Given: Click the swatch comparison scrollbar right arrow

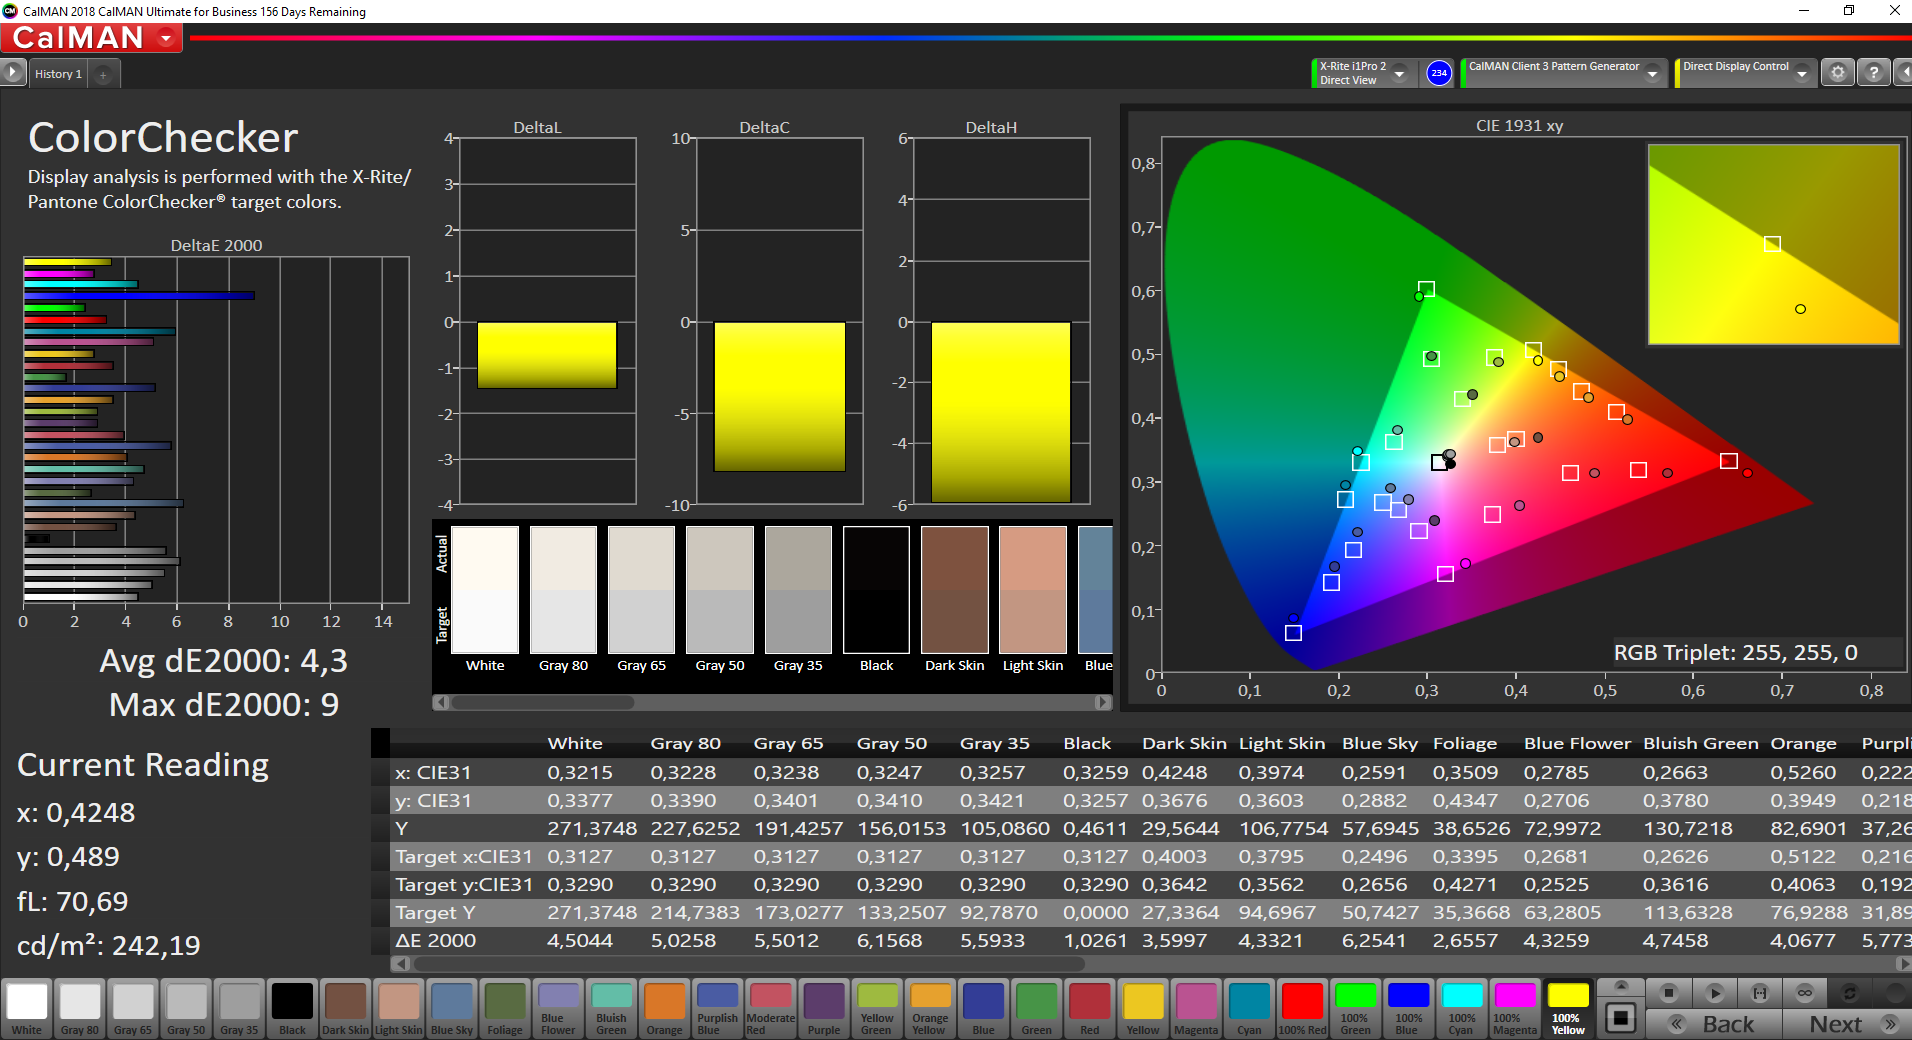Looking at the screenshot, I should [1103, 702].
